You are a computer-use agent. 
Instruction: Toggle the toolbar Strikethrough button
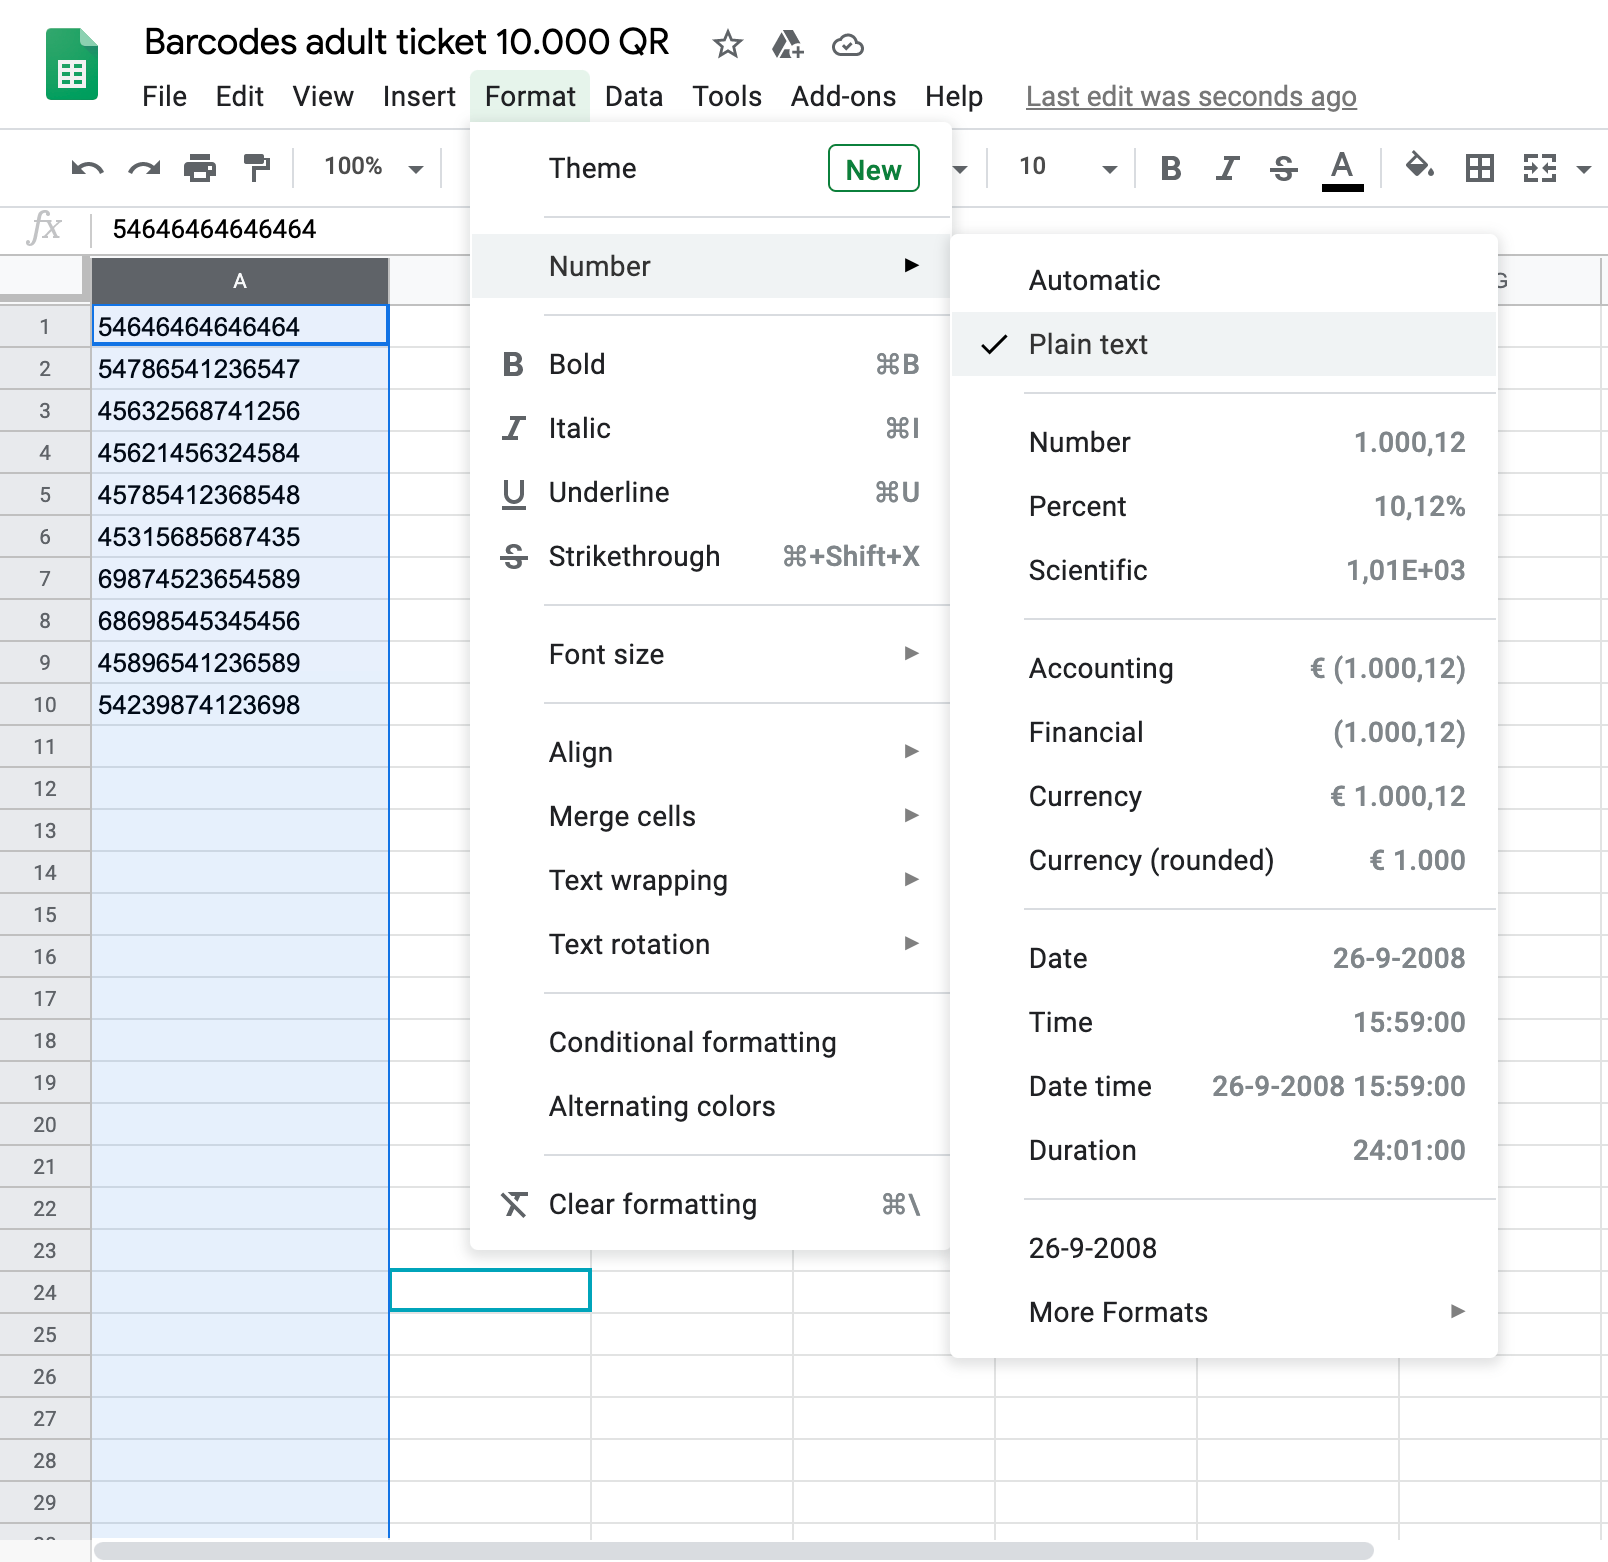1283,168
